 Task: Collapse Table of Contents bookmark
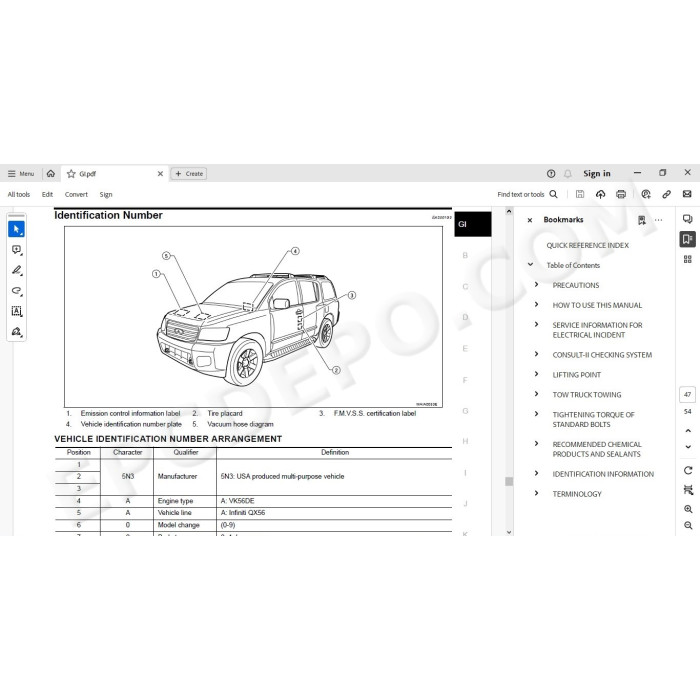[530, 265]
